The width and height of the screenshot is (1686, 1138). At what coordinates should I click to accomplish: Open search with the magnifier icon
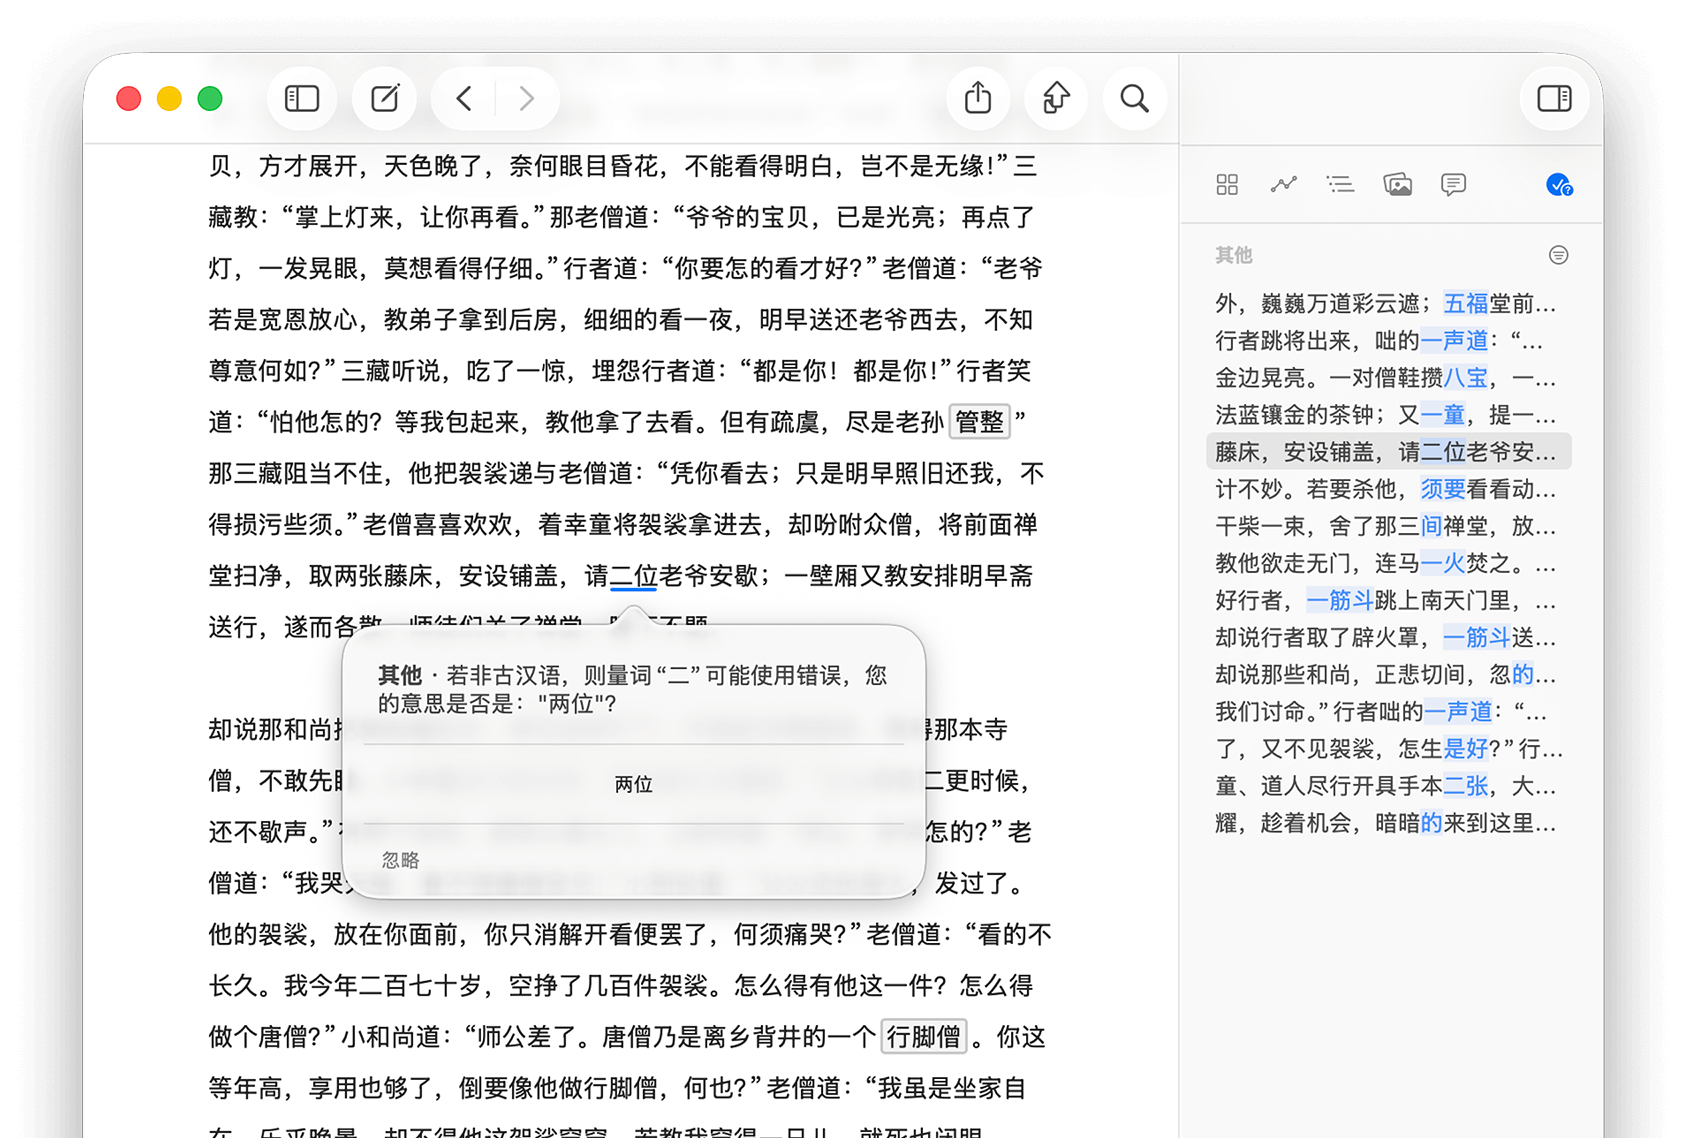tap(1134, 98)
